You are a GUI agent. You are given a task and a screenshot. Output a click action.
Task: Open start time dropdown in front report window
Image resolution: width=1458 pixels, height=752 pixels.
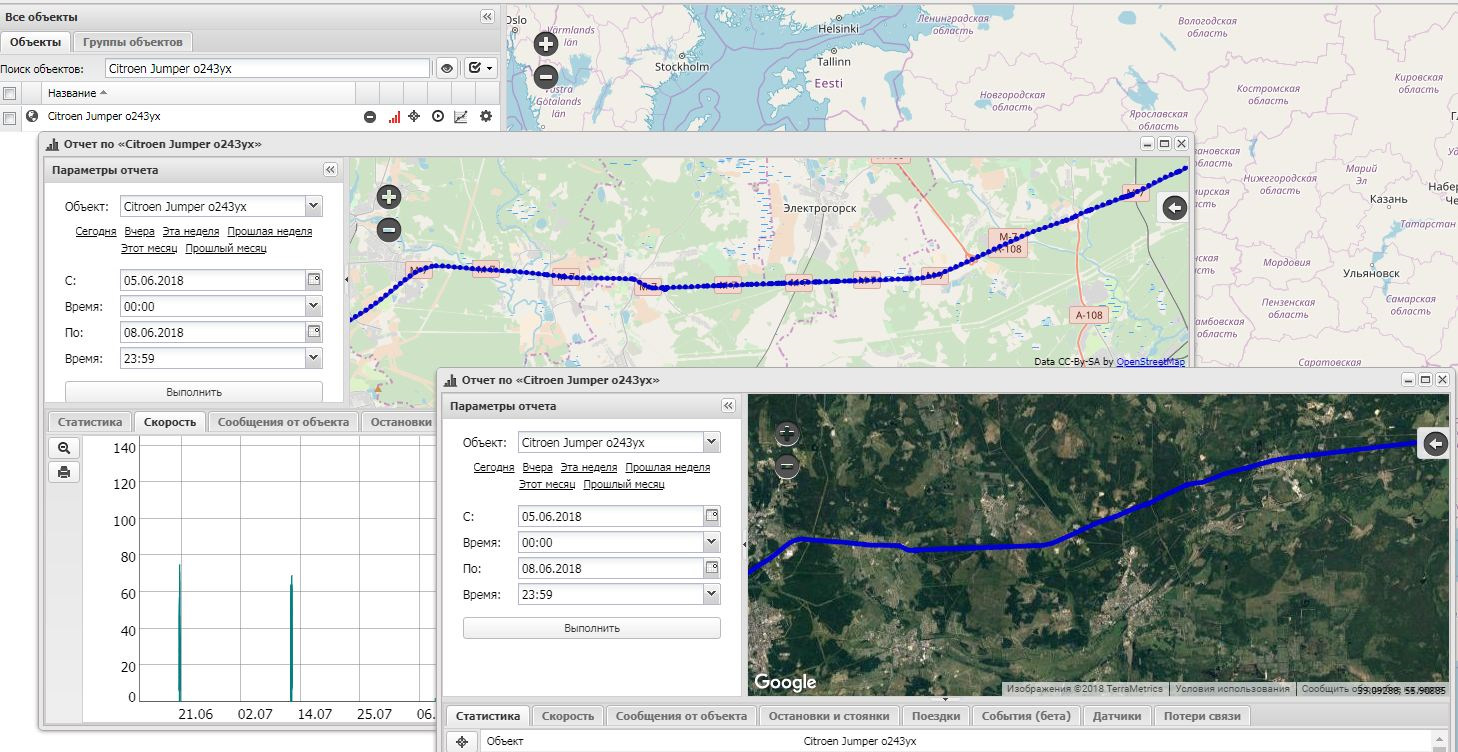(x=711, y=542)
